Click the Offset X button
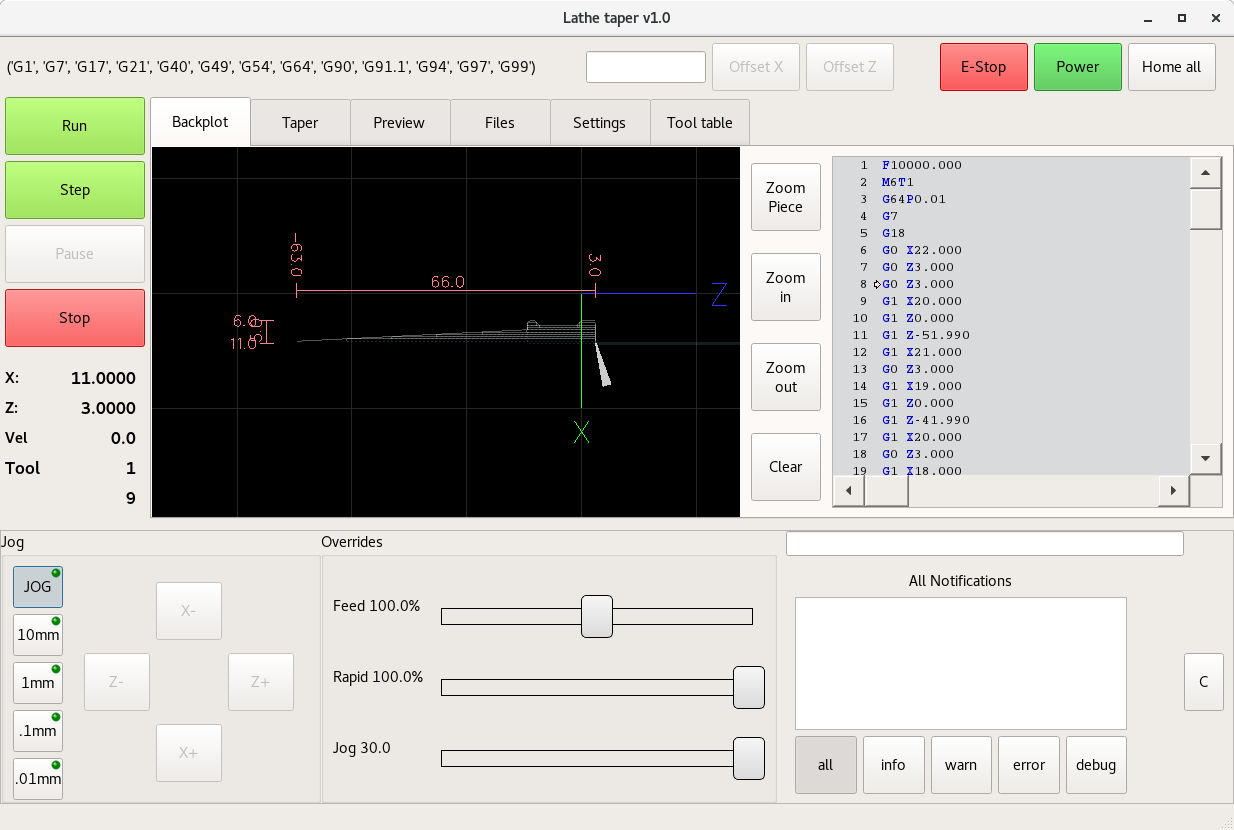The image size is (1234, 830). (756, 67)
